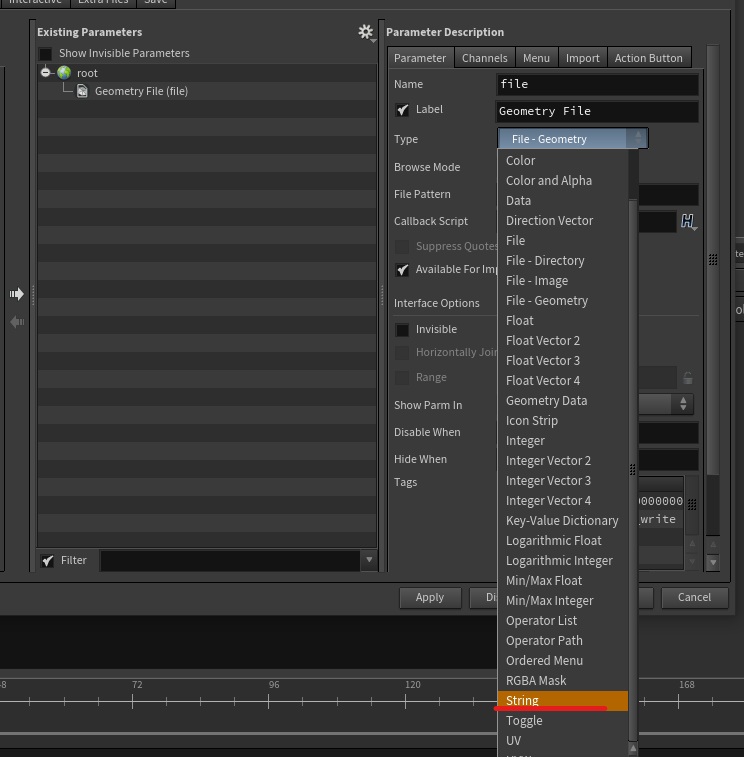Select Logarithmic Float type option
Screen dimensions: 744x757
[563, 541]
